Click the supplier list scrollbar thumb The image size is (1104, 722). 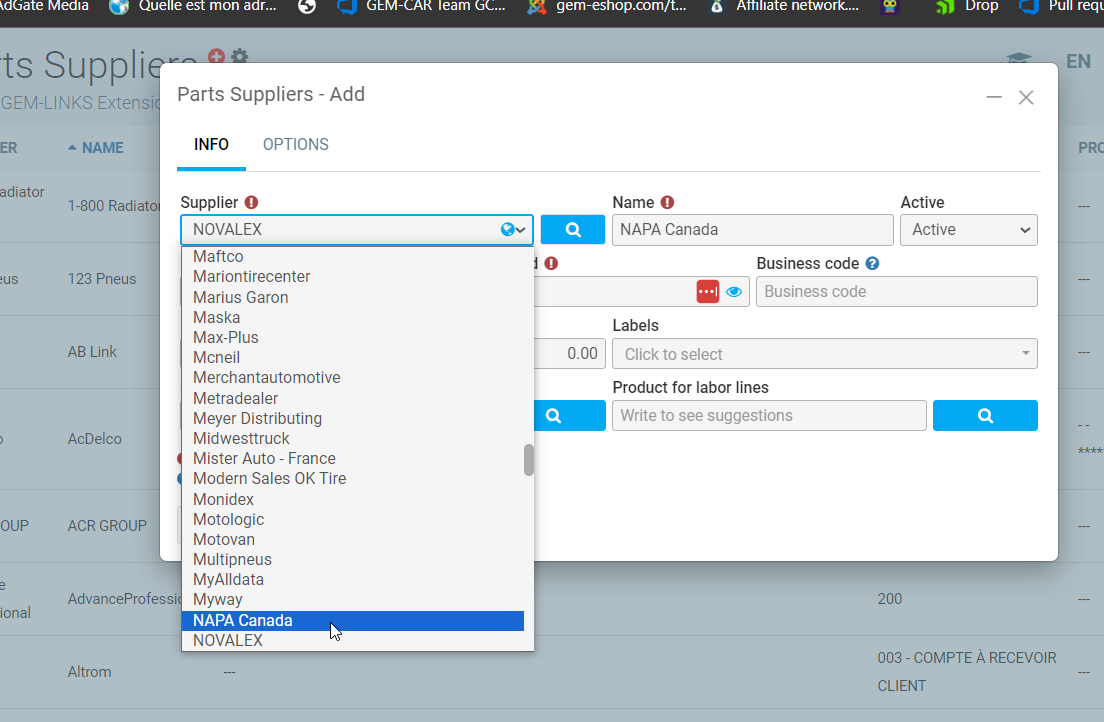[x=528, y=460]
